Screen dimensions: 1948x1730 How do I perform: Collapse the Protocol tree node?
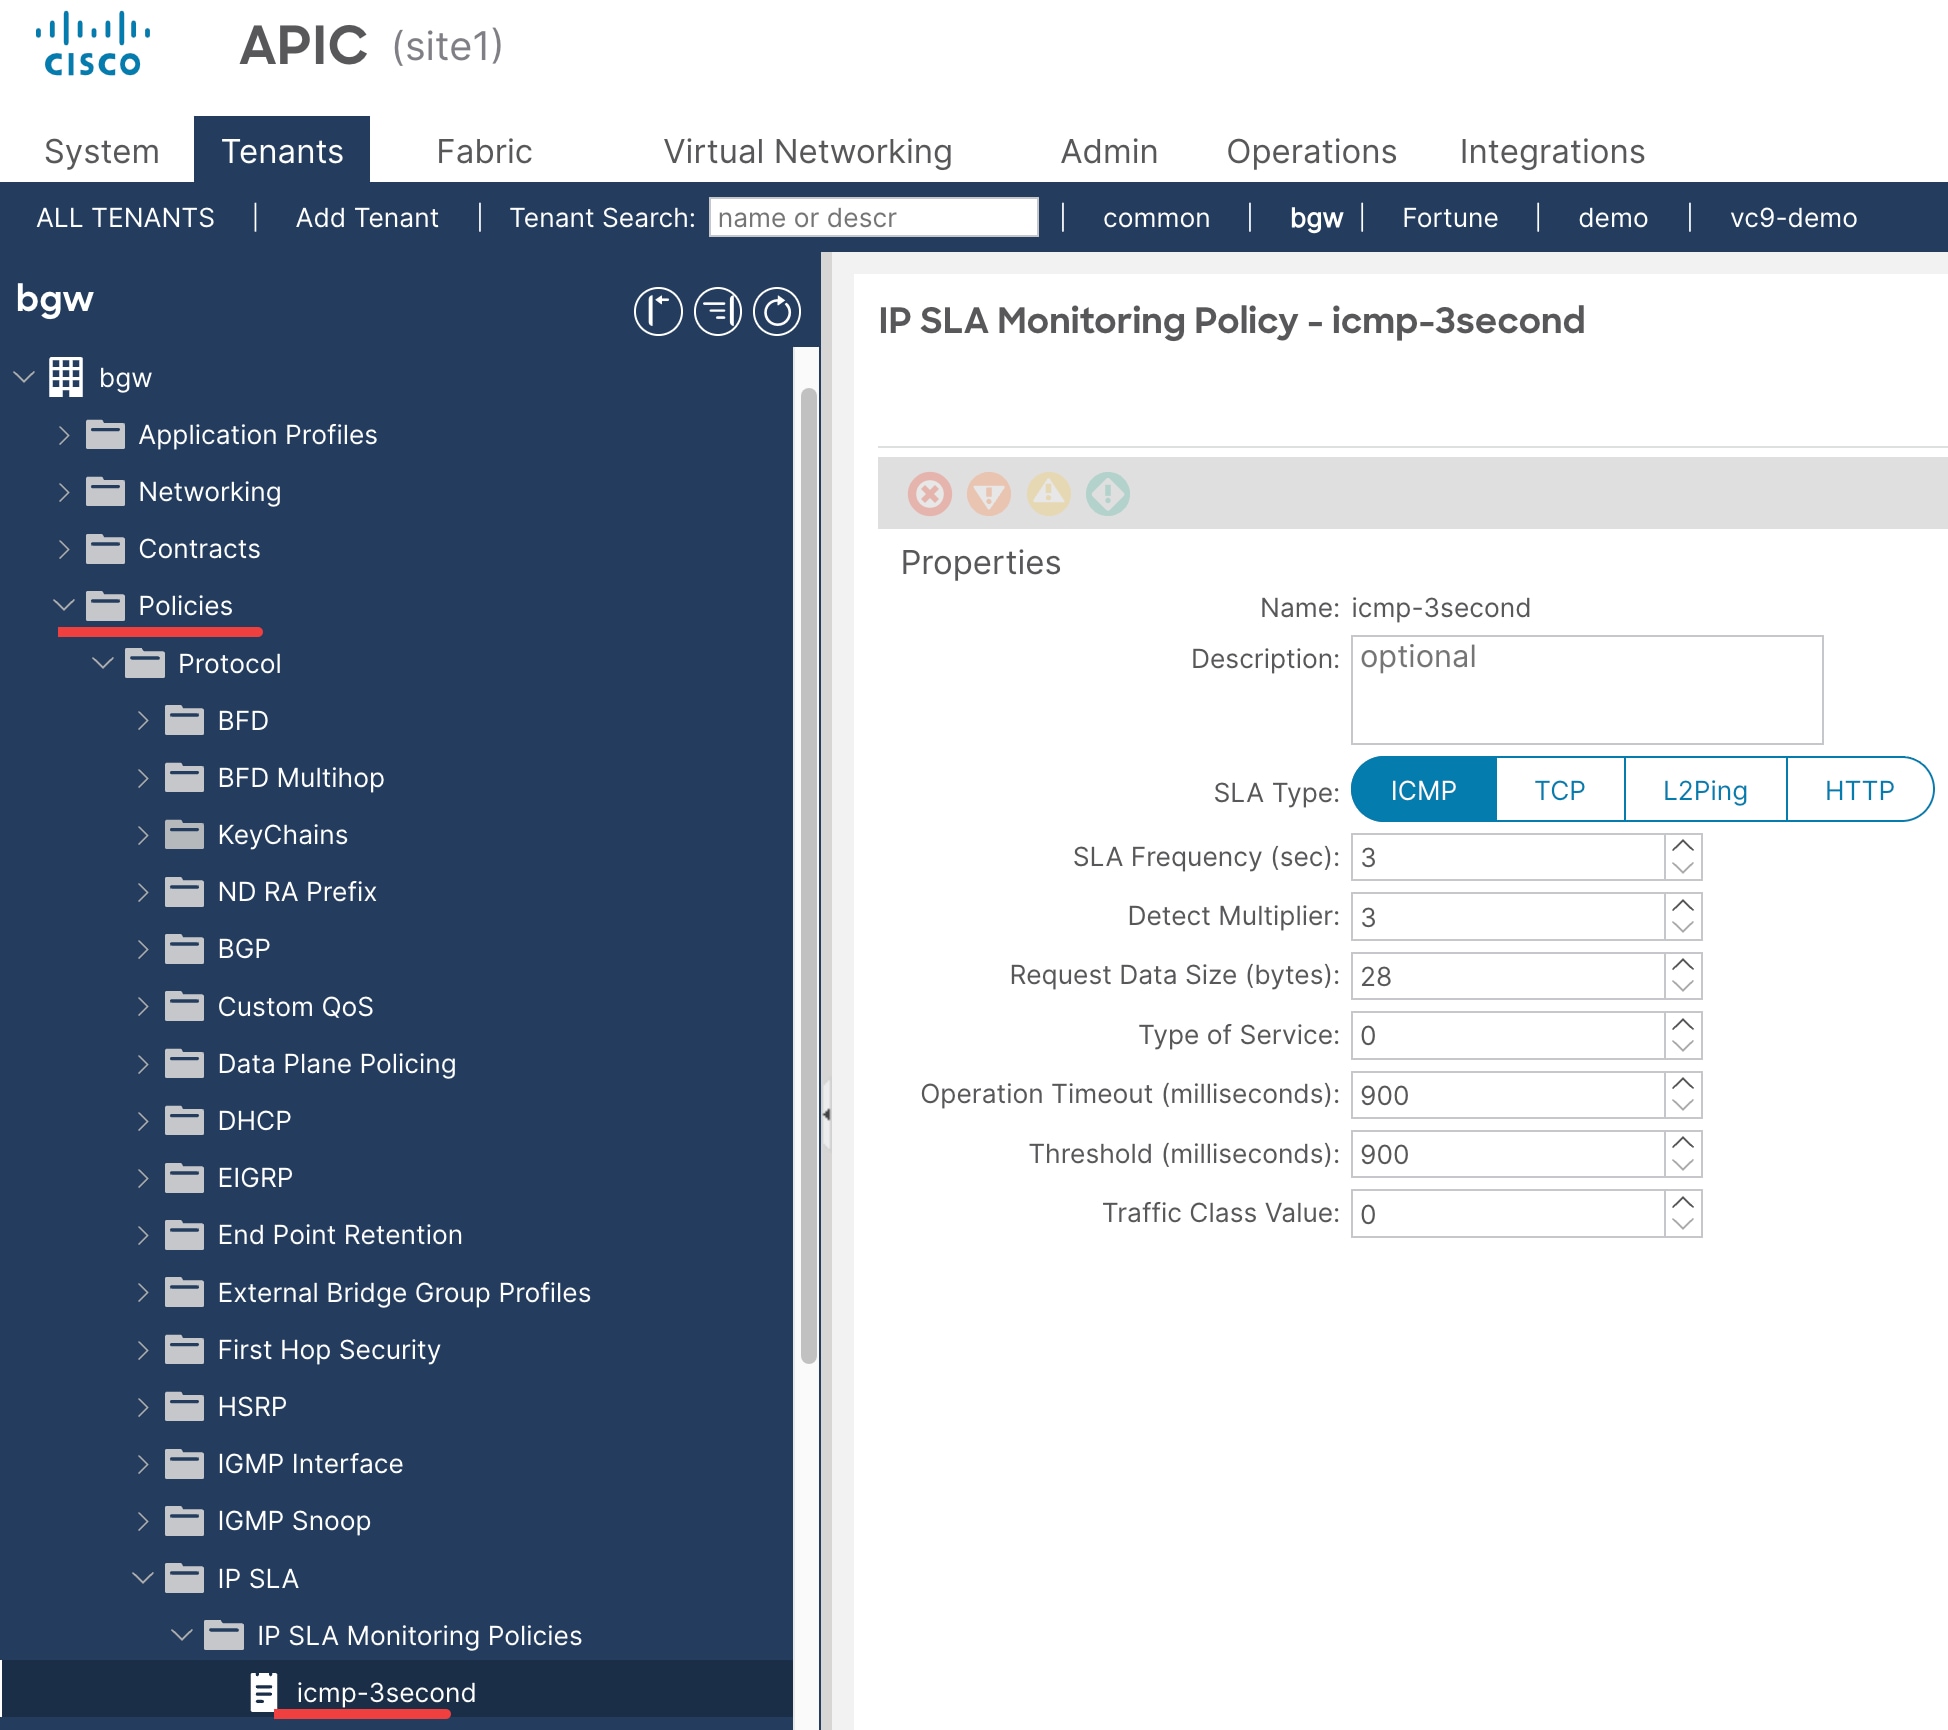click(x=103, y=663)
